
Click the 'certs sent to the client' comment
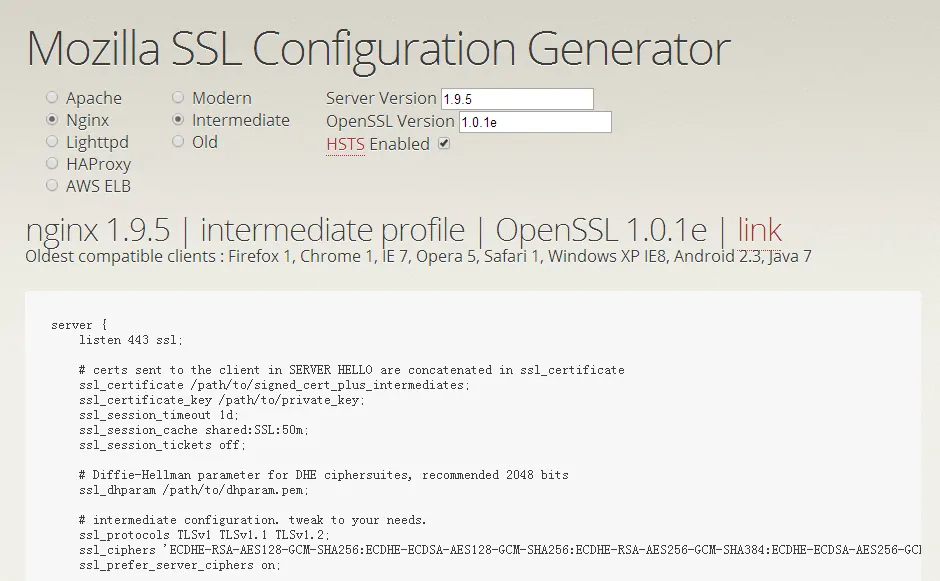[x=352, y=370]
